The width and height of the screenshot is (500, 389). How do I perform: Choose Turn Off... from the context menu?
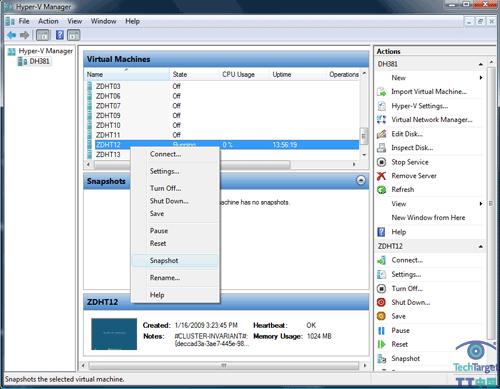pos(175,188)
